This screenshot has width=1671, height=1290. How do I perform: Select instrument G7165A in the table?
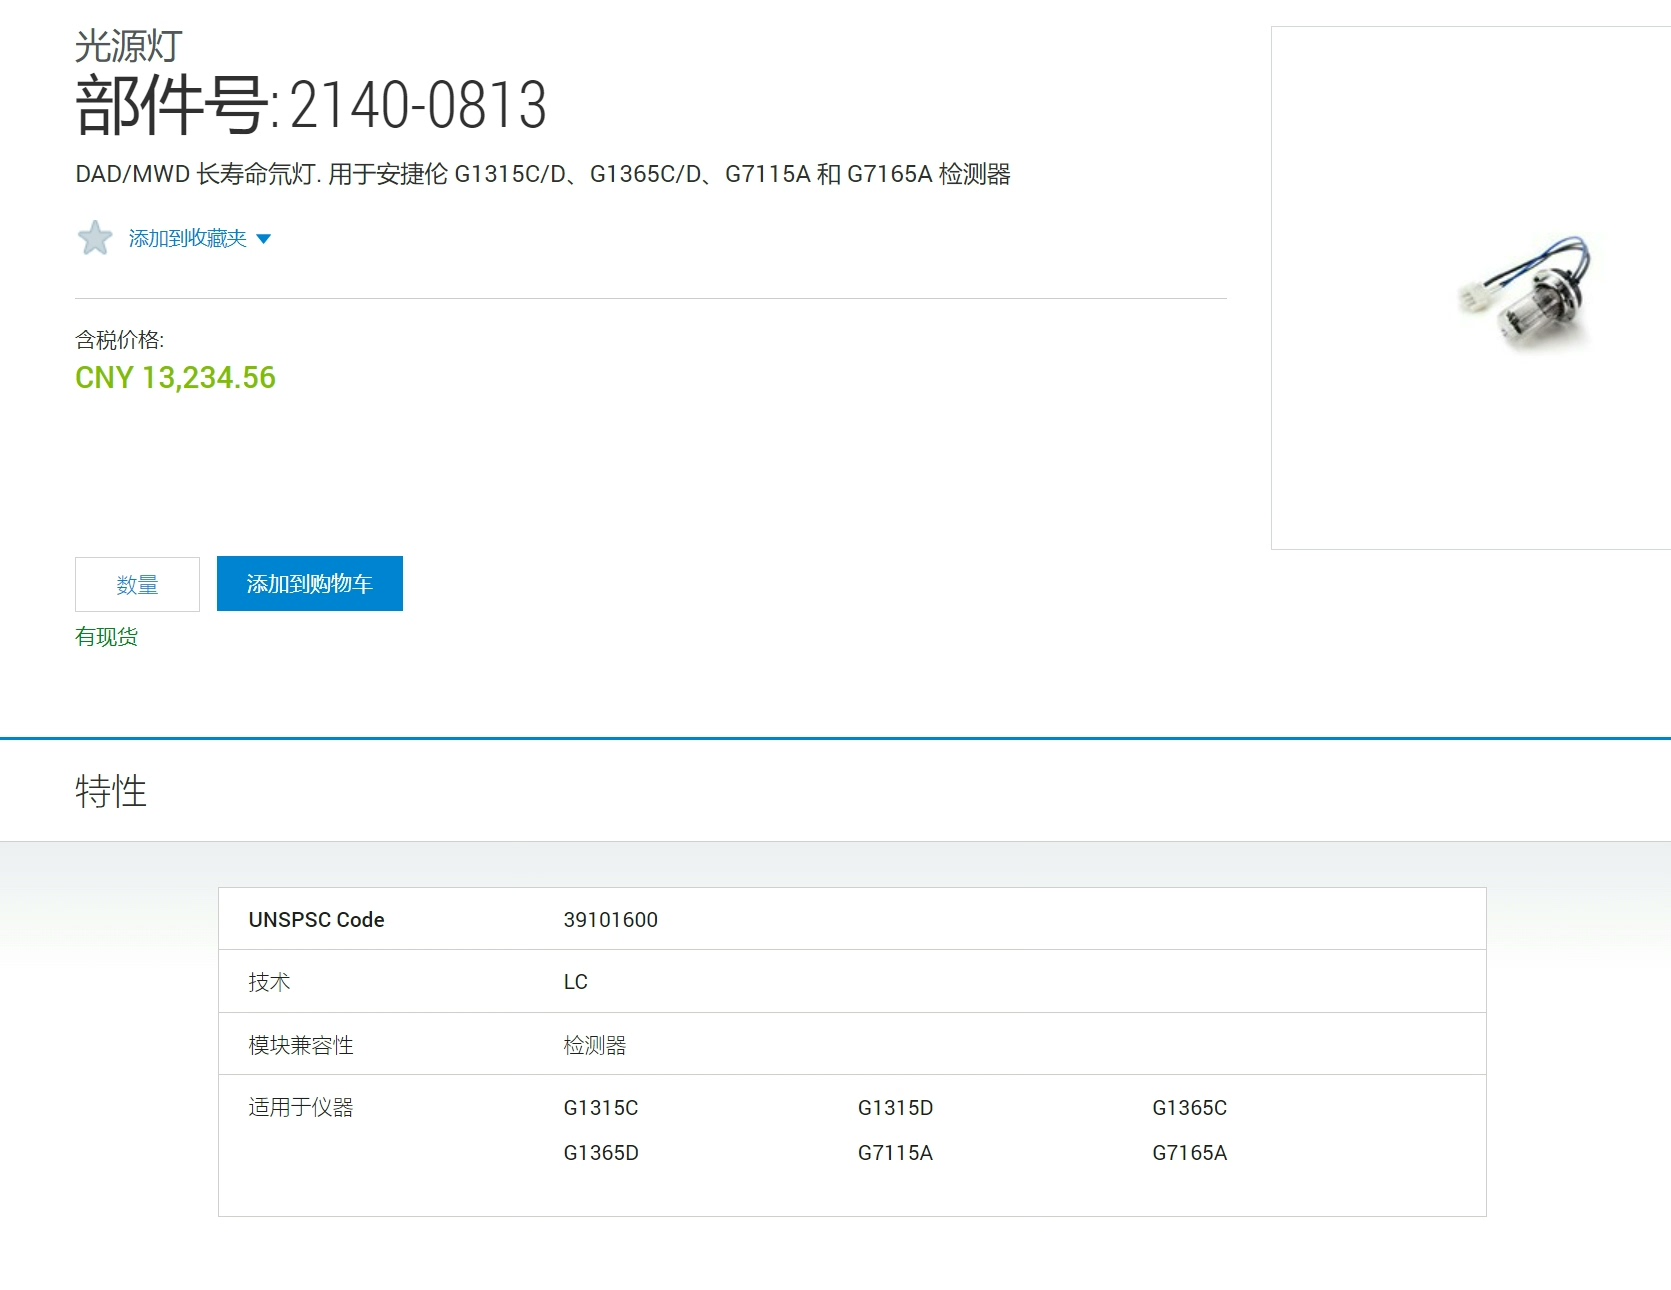[1189, 1153]
